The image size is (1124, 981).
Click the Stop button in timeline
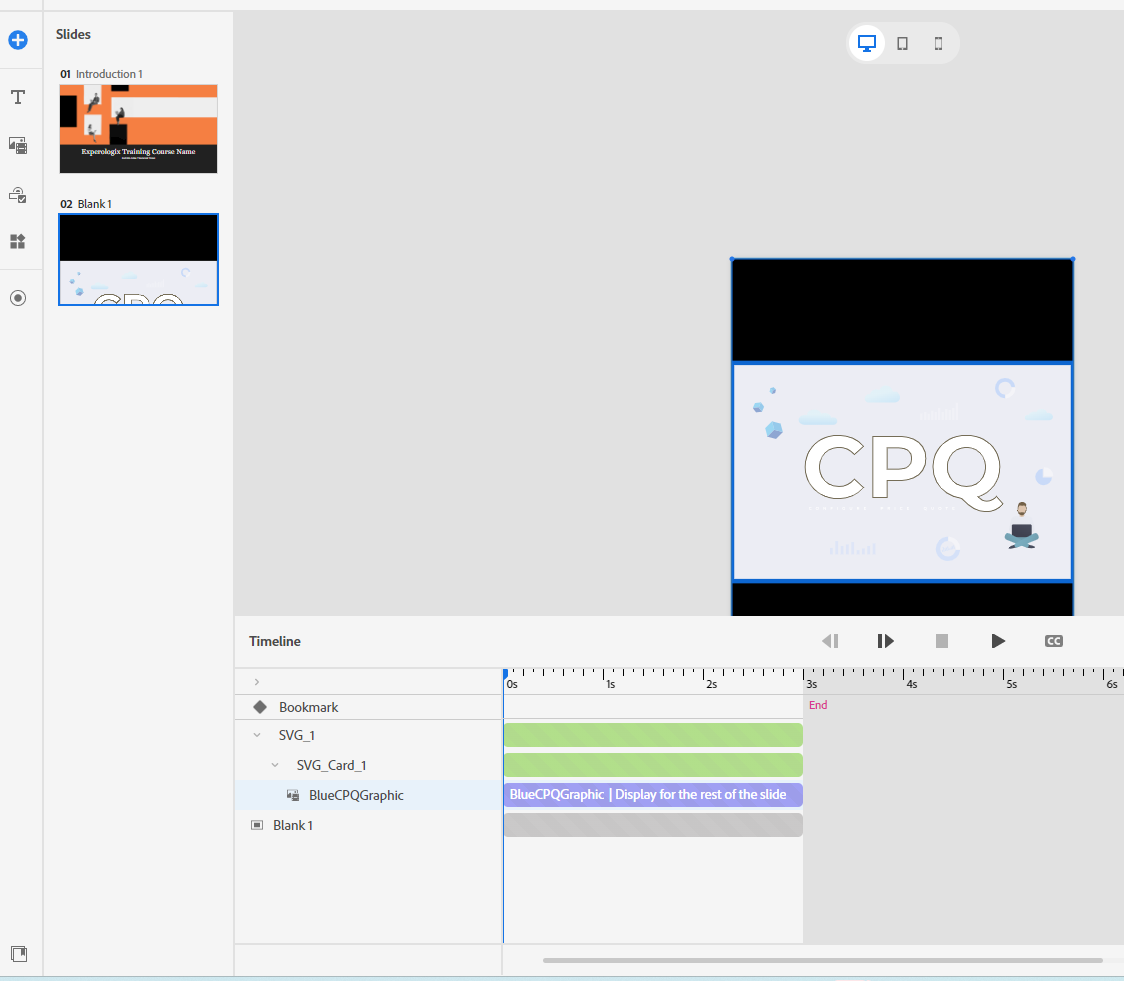(941, 641)
